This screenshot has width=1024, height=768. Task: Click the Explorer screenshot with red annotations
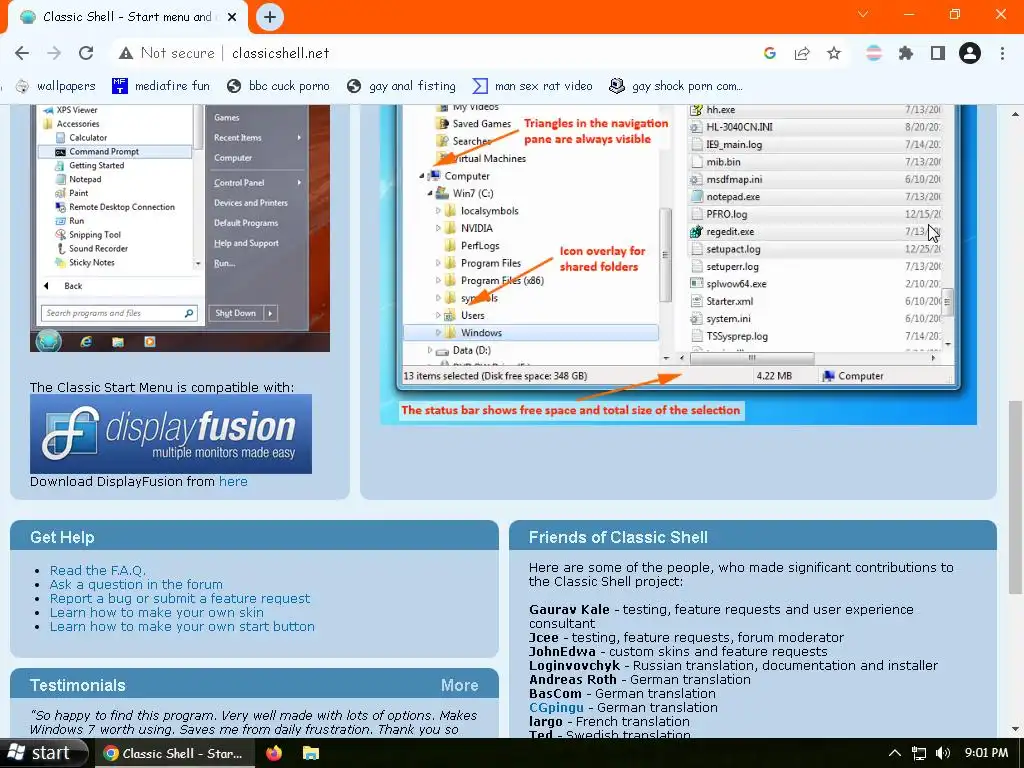[x=679, y=264]
